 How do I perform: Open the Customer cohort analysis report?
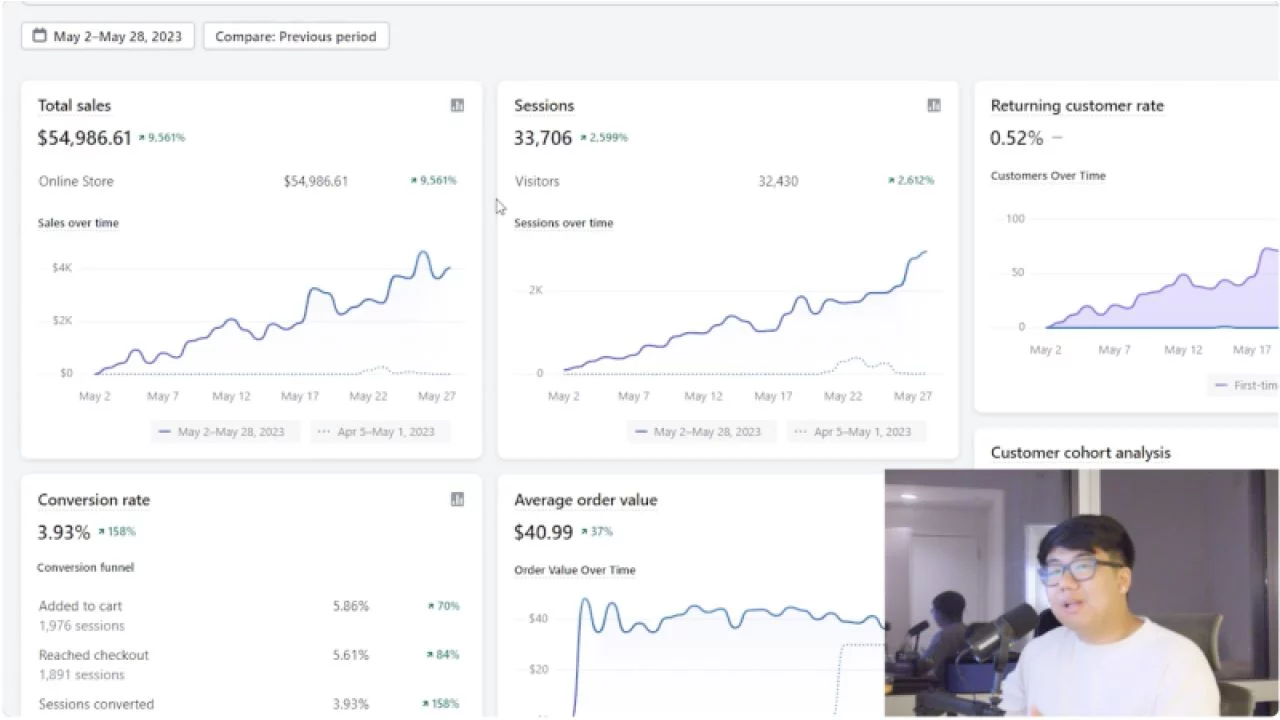click(x=1079, y=452)
